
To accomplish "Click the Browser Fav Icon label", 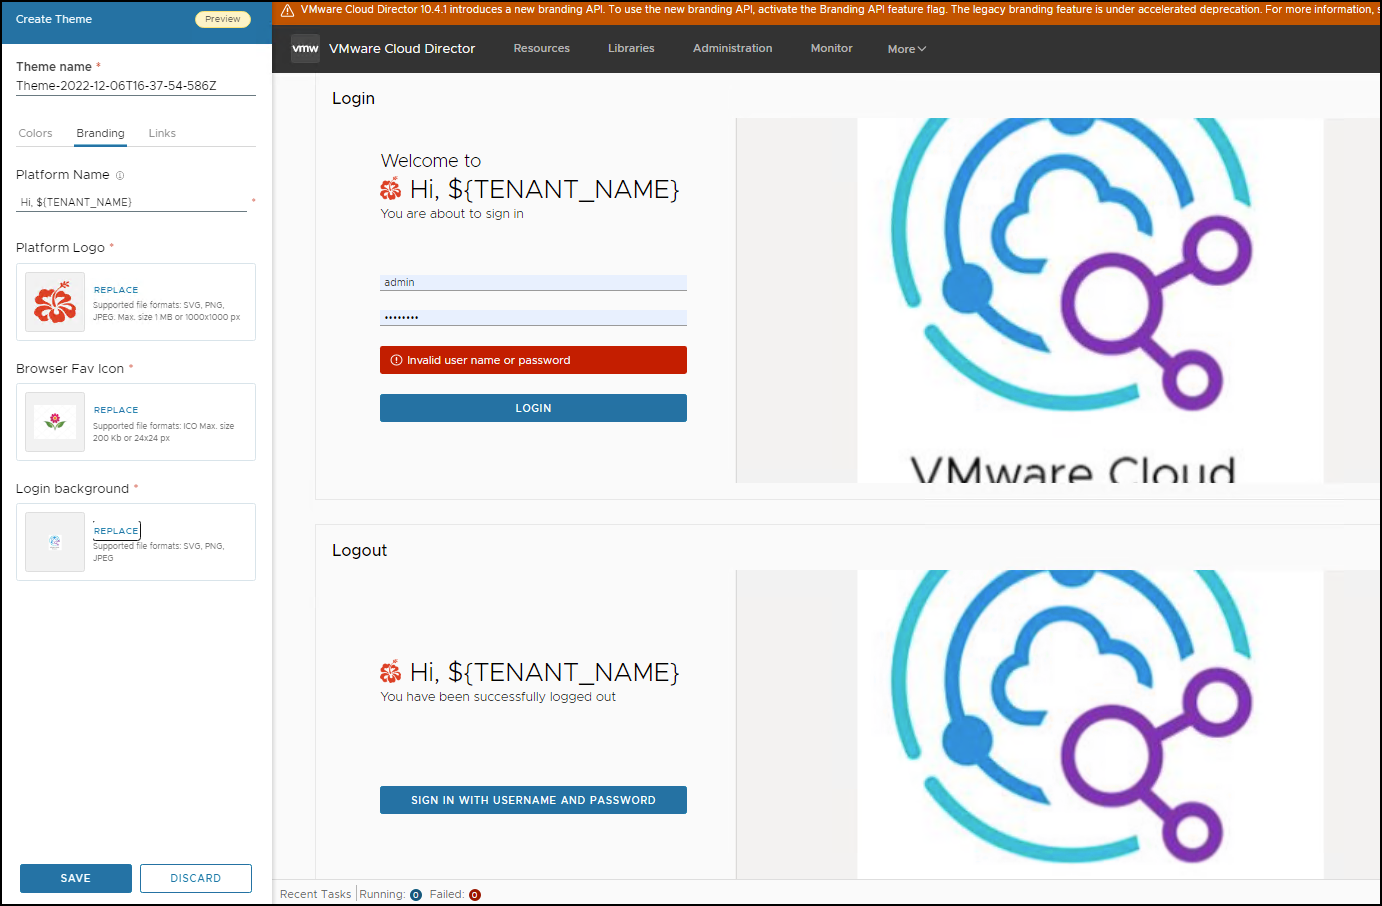I will coord(70,369).
